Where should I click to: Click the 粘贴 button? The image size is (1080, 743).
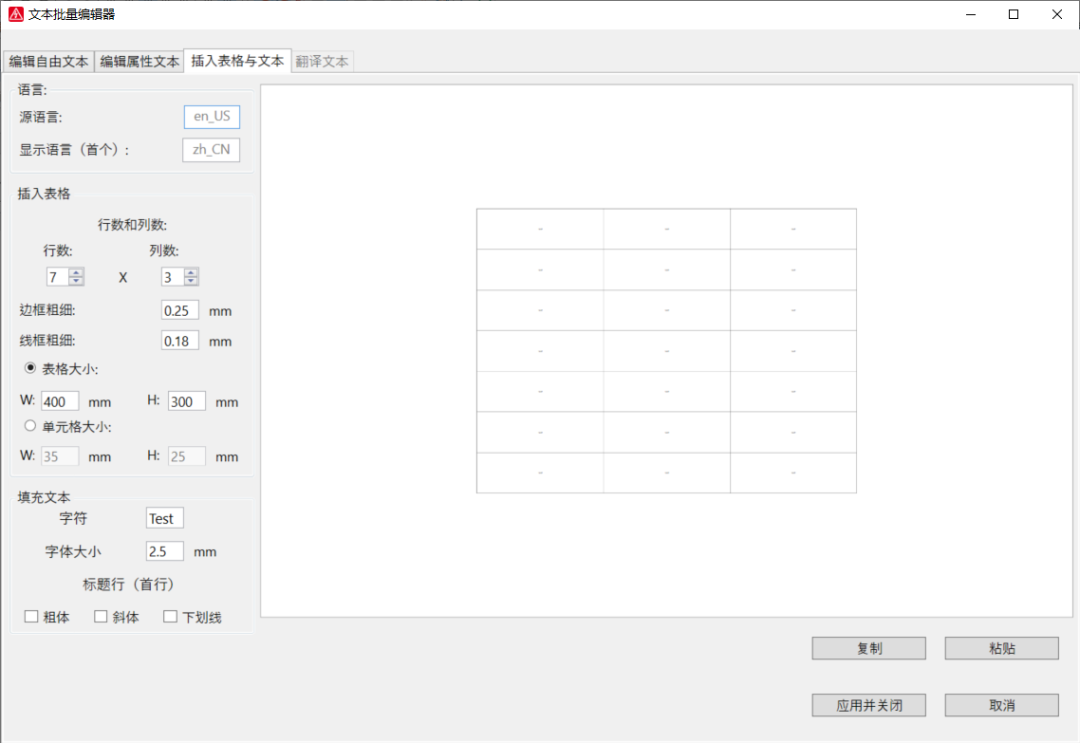coord(1001,648)
